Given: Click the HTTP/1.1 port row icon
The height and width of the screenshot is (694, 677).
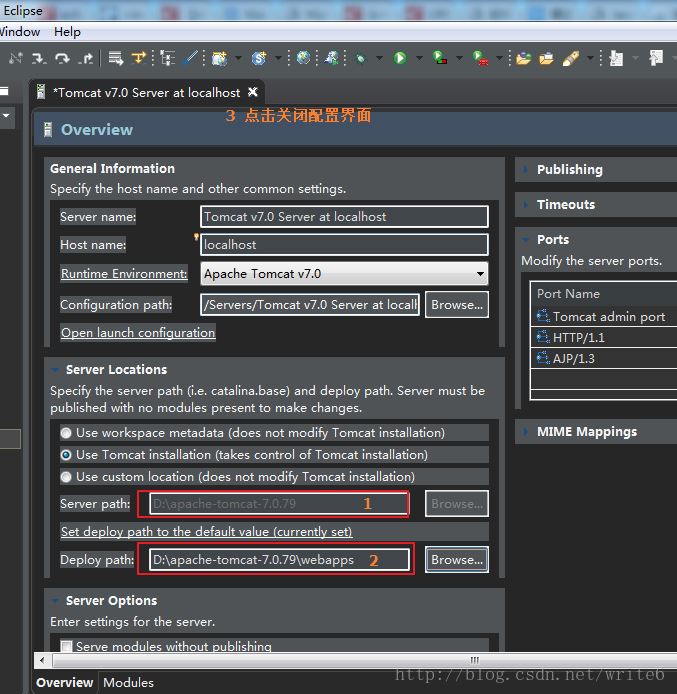Looking at the screenshot, I should tap(543, 337).
